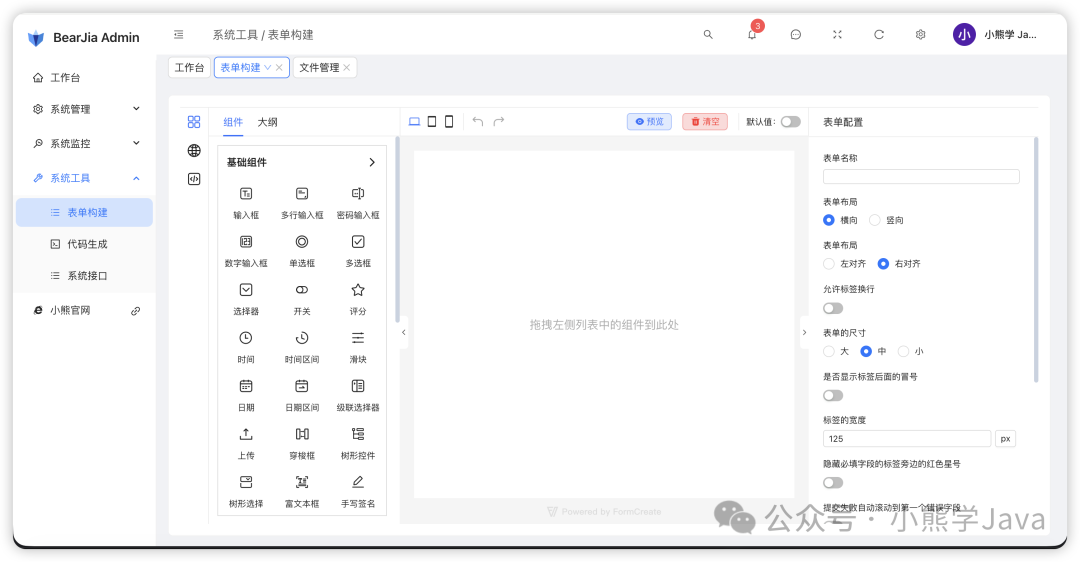Open the code view panel icon
The image size is (1080, 562).
click(x=194, y=179)
